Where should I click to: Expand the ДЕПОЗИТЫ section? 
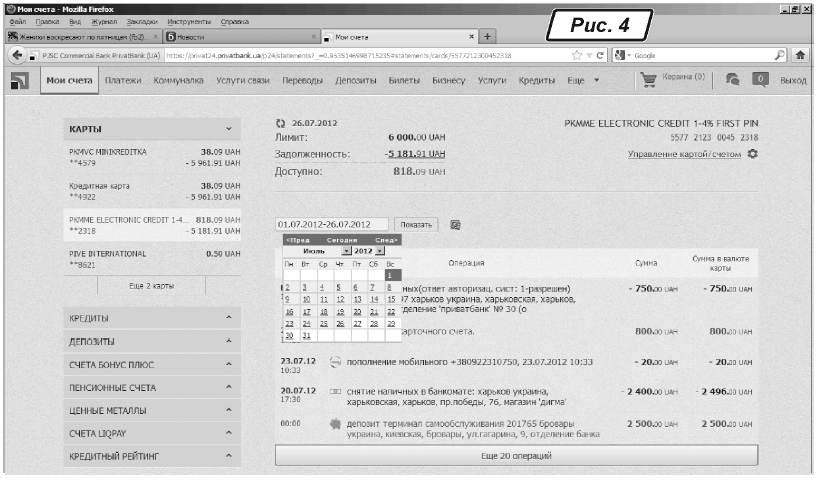click(228, 343)
